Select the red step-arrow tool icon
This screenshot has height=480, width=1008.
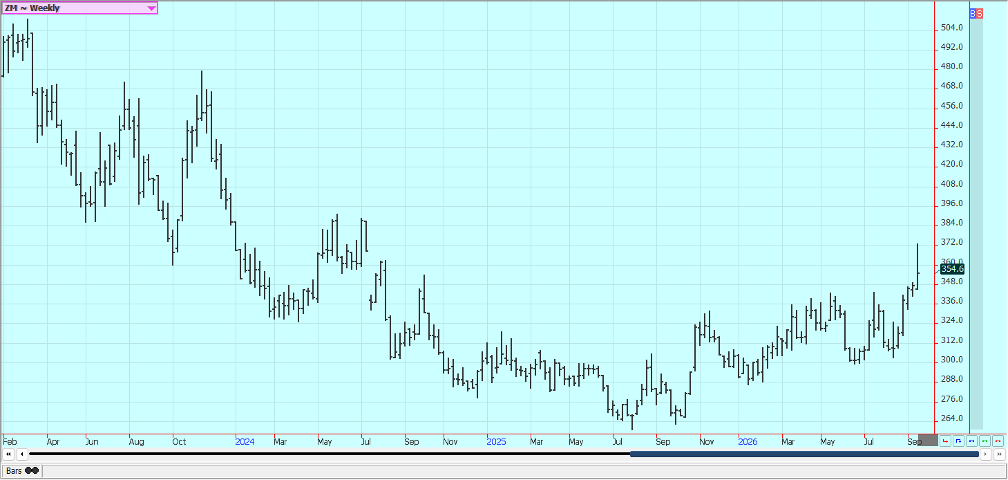click(x=946, y=441)
